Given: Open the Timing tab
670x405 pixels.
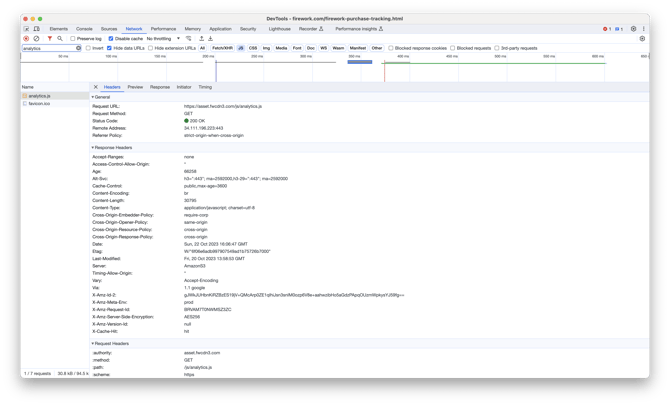Looking at the screenshot, I should tap(205, 87).
